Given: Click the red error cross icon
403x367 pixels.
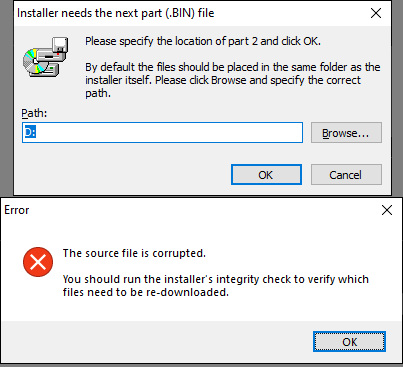Looking at the screenshot, I should pos(38,262).
